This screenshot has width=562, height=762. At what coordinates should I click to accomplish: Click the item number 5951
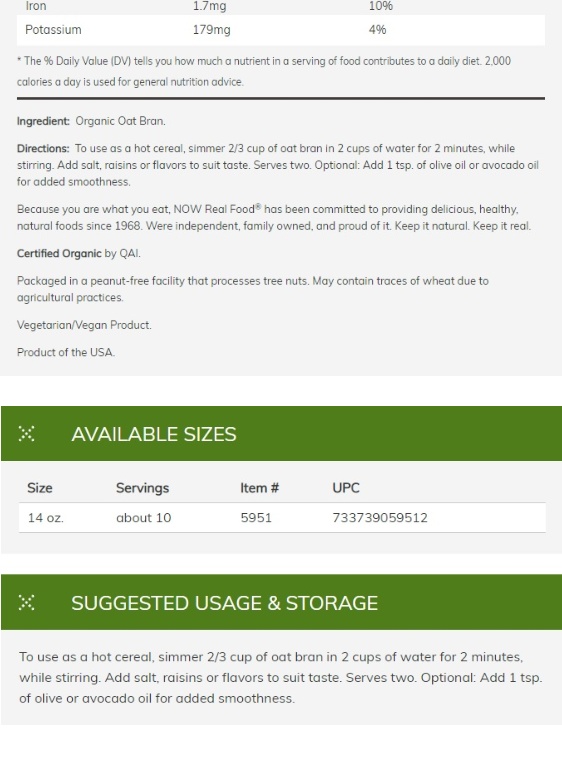pyautogui.click(x=256, y=518)
